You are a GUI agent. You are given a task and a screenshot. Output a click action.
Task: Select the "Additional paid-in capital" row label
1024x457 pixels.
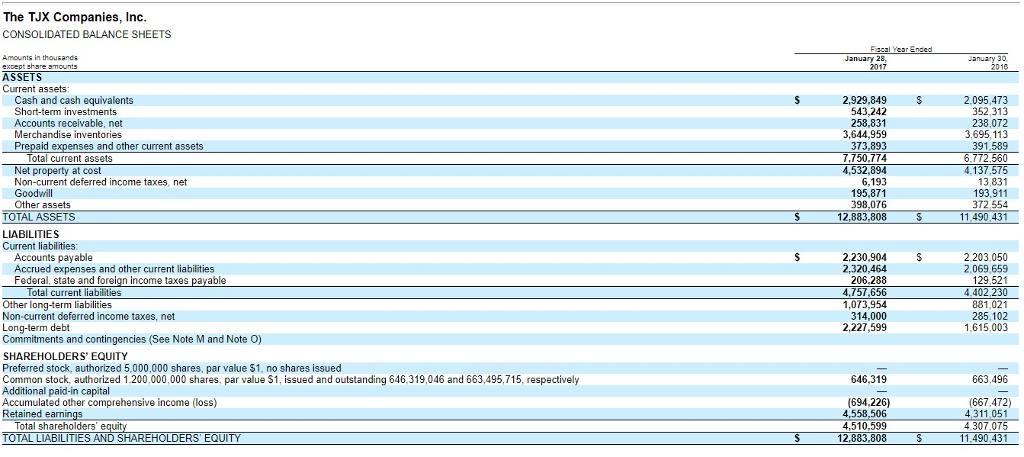point(56,391)
